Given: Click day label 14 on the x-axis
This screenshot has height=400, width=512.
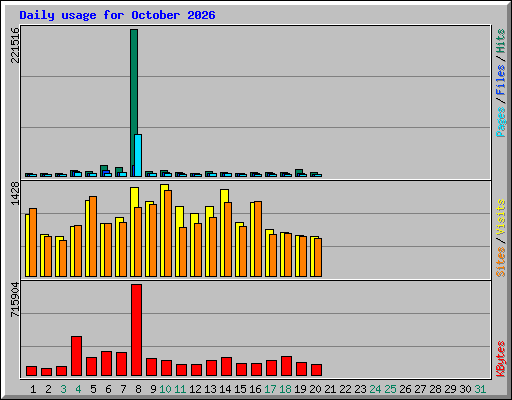Looking at the screenshot, I should tap(225, 389).
